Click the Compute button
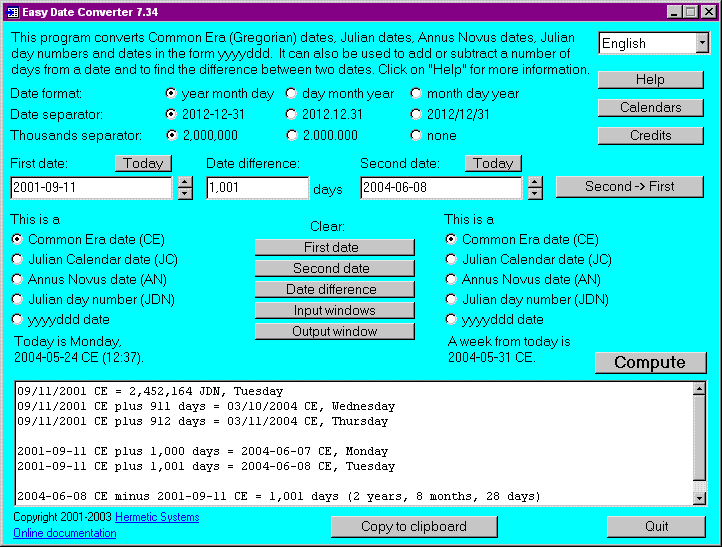 coord(650,362)
